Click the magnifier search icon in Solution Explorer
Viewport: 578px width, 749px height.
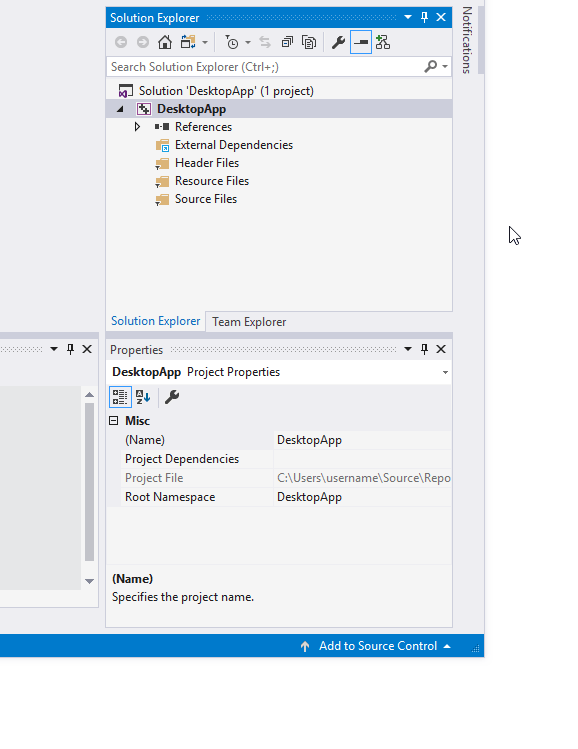click(x=430, y=66)
